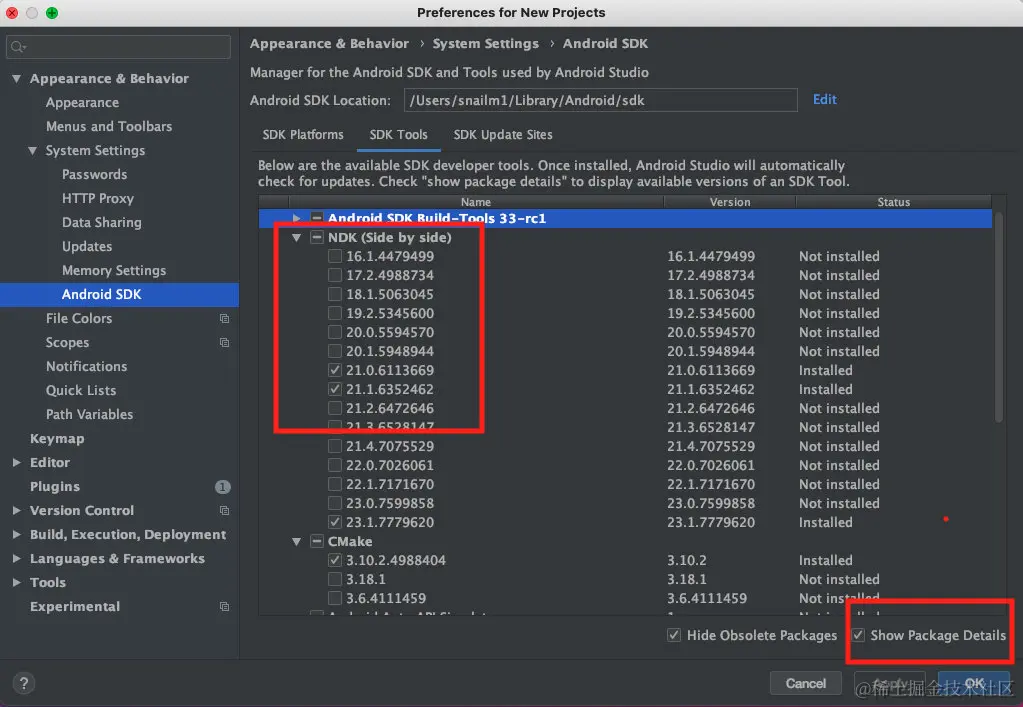Collapse the CMake group
The image size is (1023, 707).
(297, 541)
